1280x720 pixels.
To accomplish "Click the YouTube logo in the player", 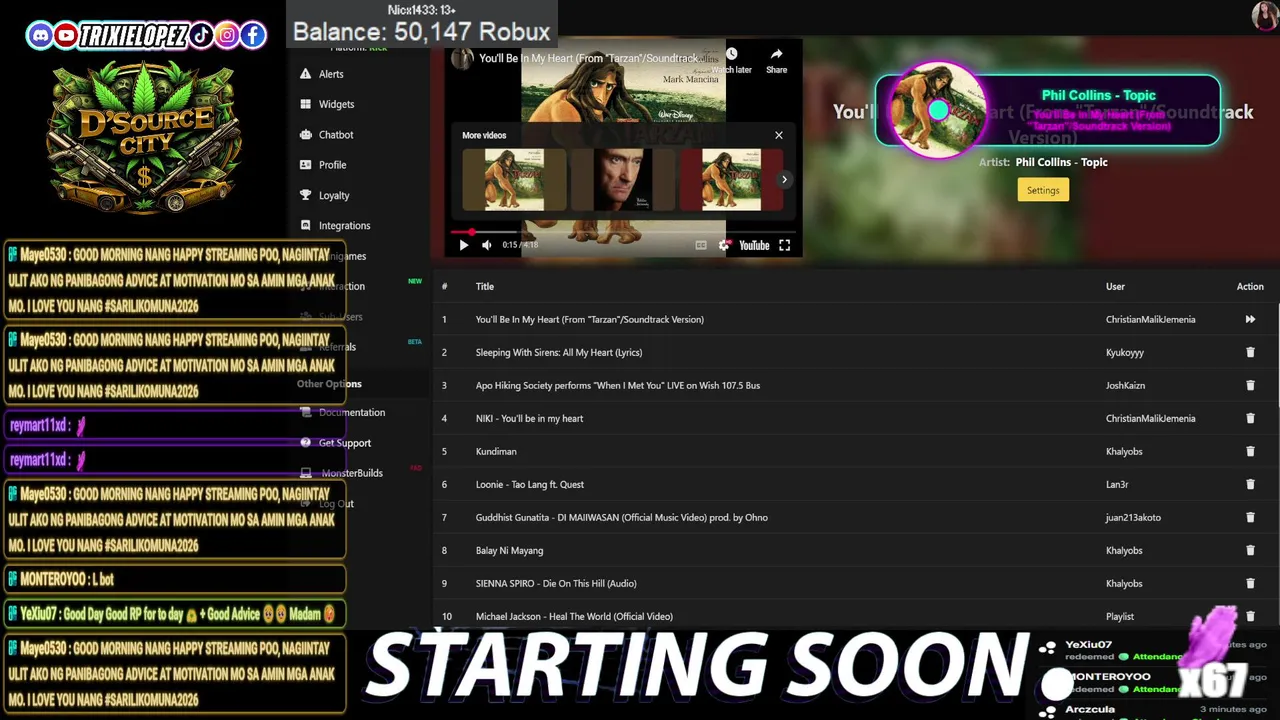I will point(754,245).
